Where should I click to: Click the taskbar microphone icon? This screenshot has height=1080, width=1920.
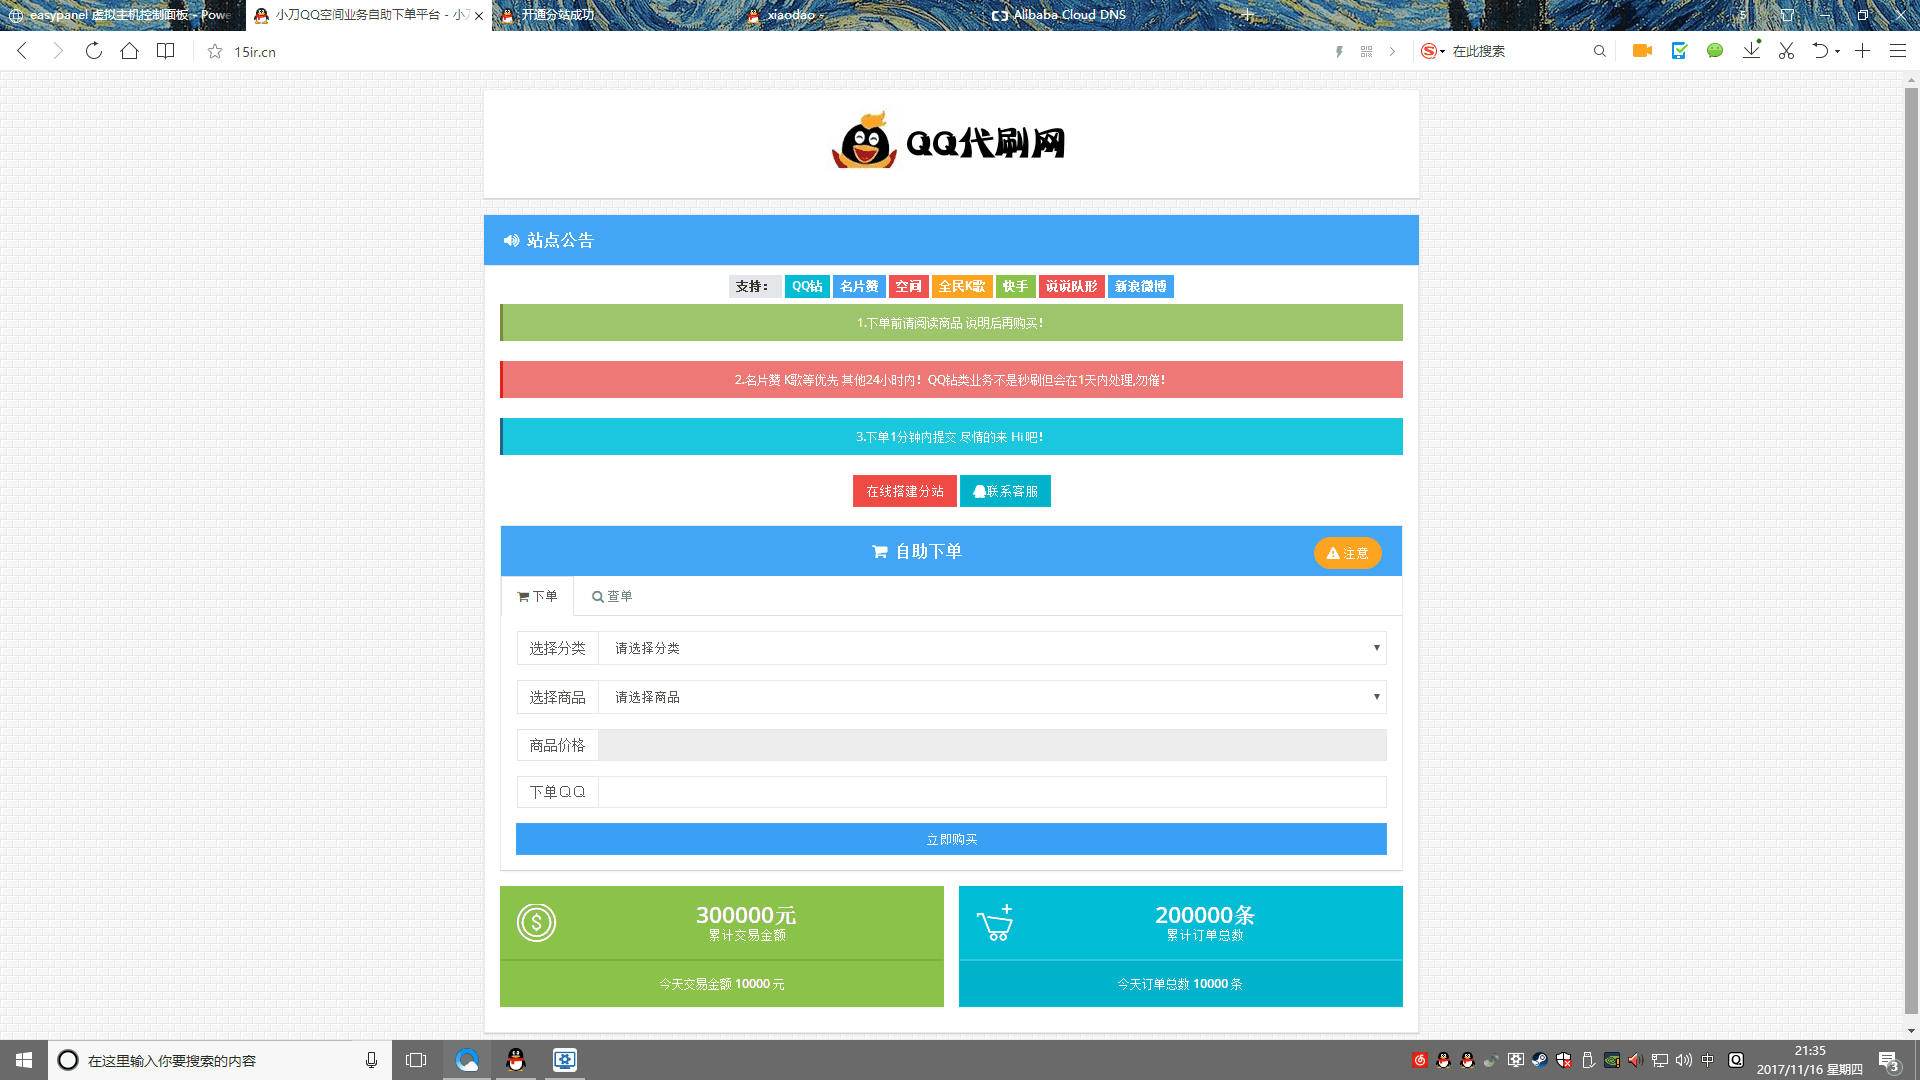coord(371,1060)
